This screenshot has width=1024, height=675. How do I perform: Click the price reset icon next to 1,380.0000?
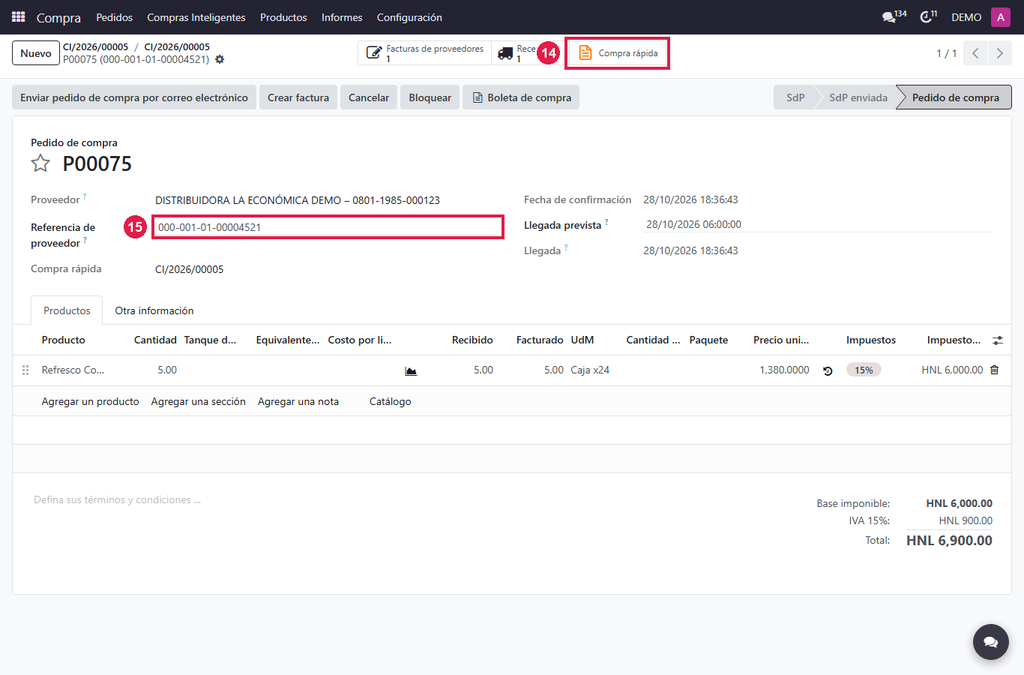coord(827,371)
